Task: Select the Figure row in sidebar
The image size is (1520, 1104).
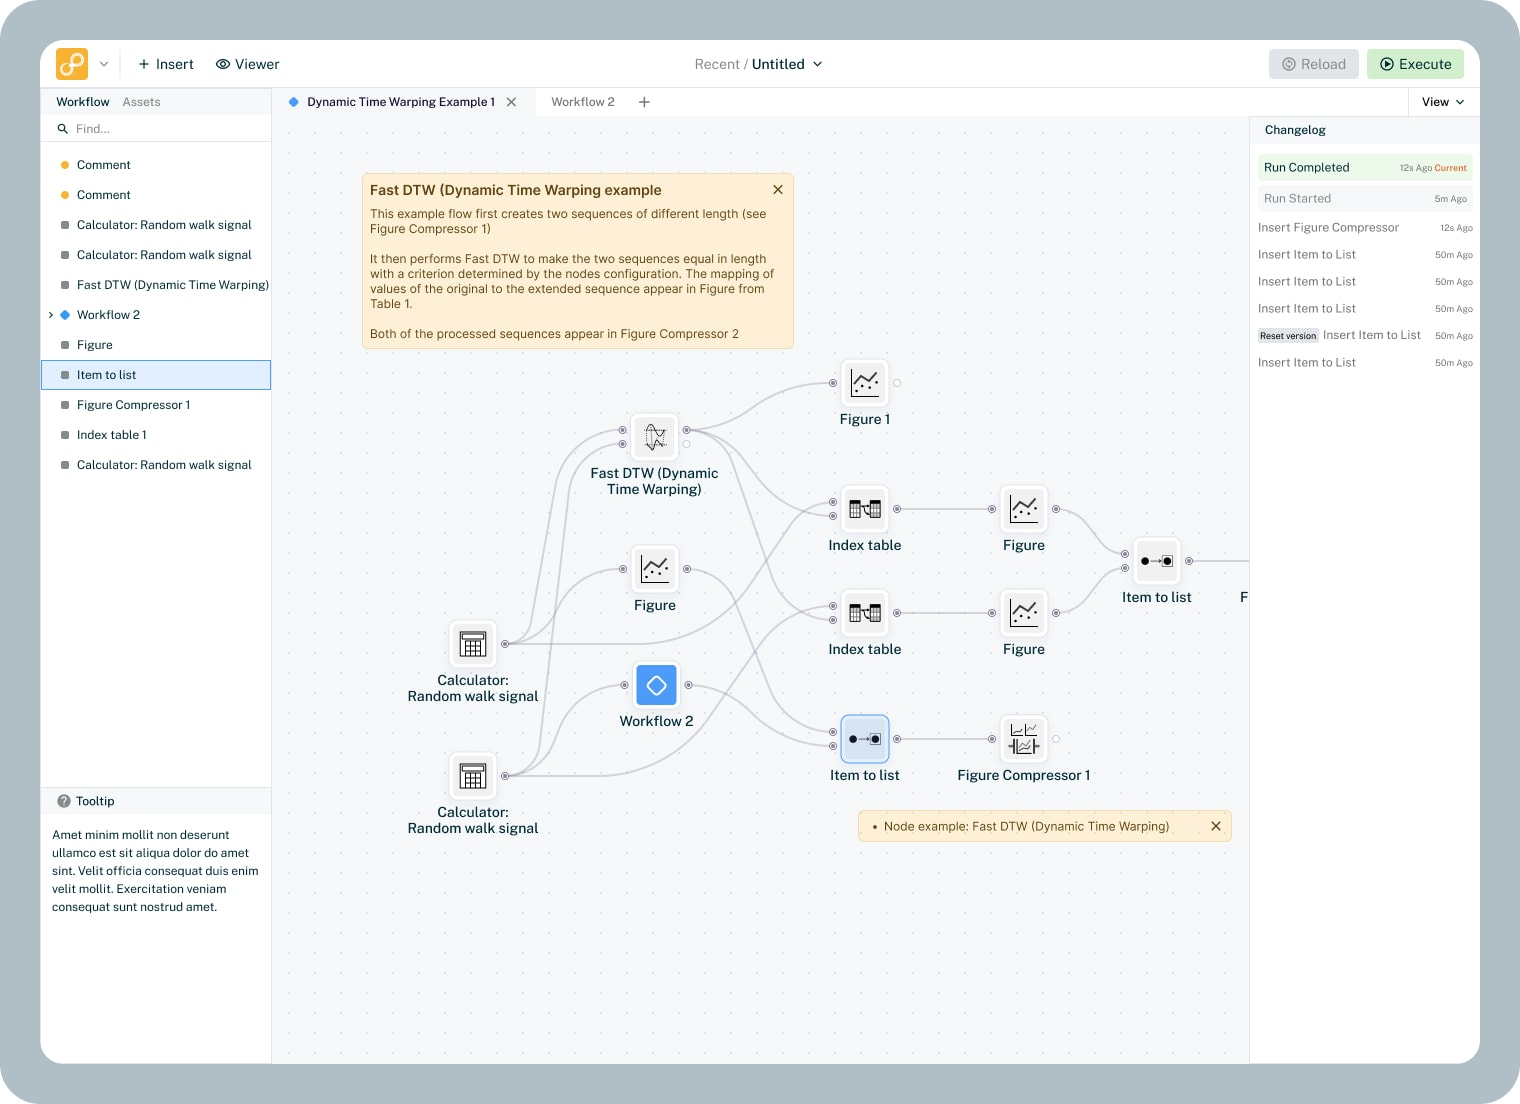Action: (x=156, y=345)
